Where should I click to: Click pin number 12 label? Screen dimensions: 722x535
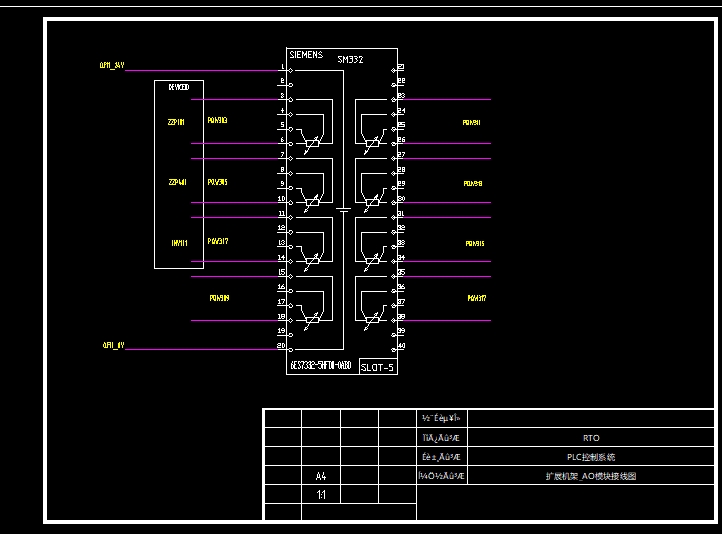click(x=281, y=228)
